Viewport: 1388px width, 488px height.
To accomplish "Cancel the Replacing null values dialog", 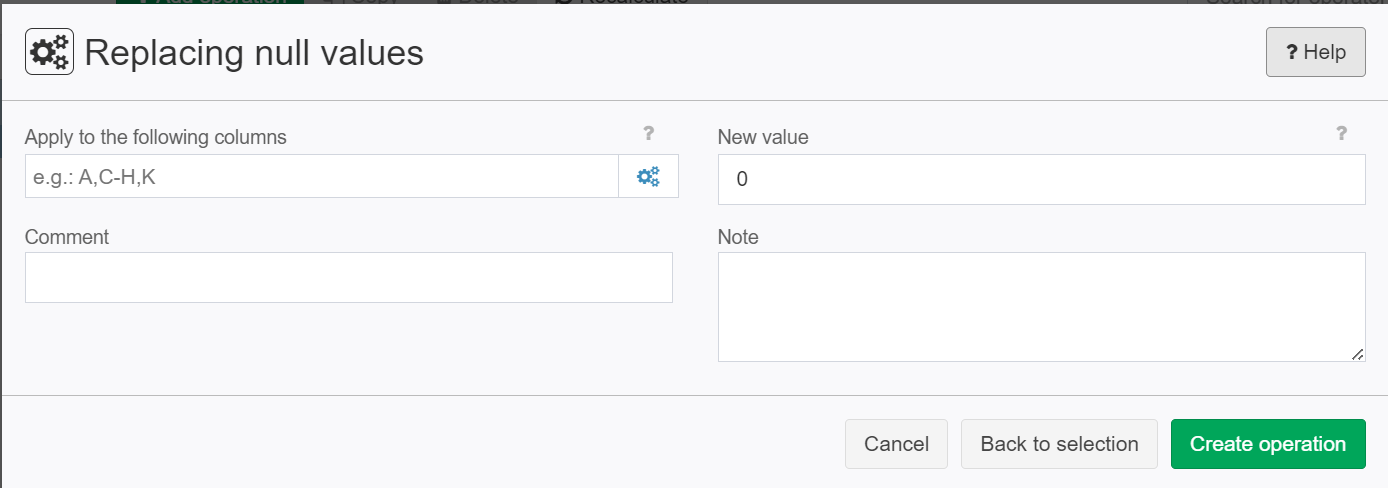I will point(896,444).
